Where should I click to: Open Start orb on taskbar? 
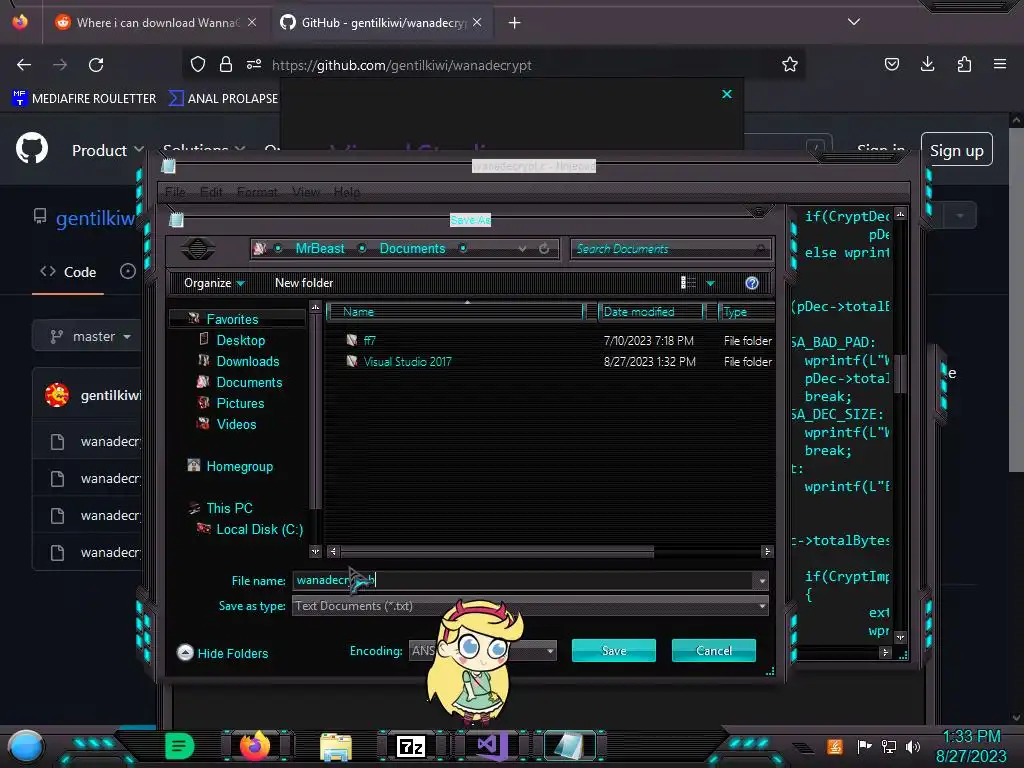pos(26,747)
